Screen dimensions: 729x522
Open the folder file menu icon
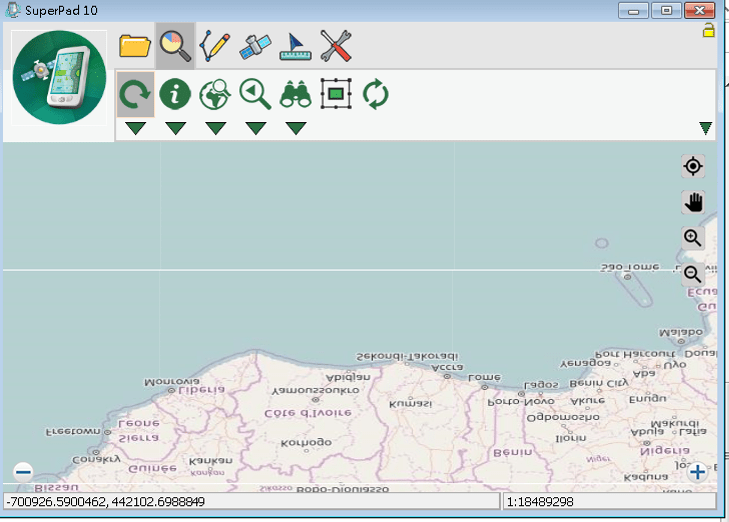[135, 46]
